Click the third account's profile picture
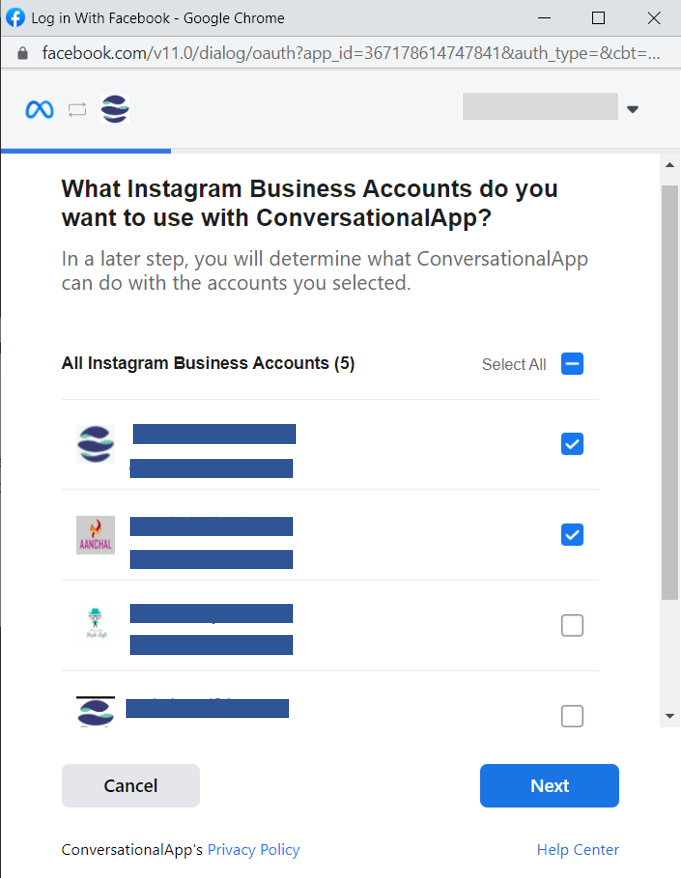 click(96, 625)
